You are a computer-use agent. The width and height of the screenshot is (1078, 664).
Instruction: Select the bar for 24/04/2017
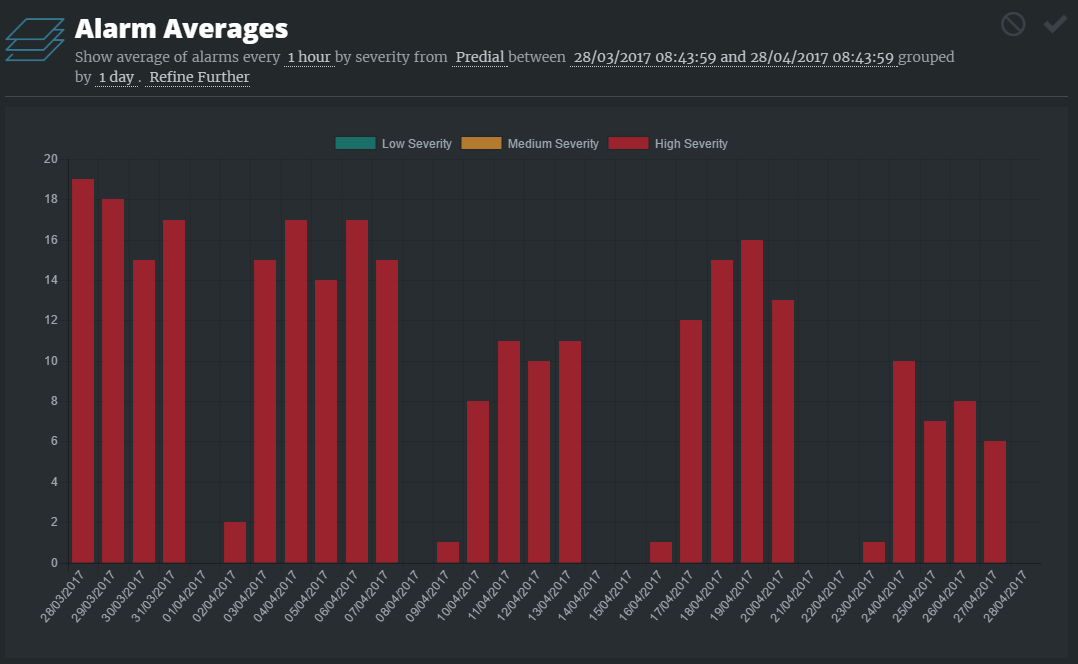click(x=904, y=461)
